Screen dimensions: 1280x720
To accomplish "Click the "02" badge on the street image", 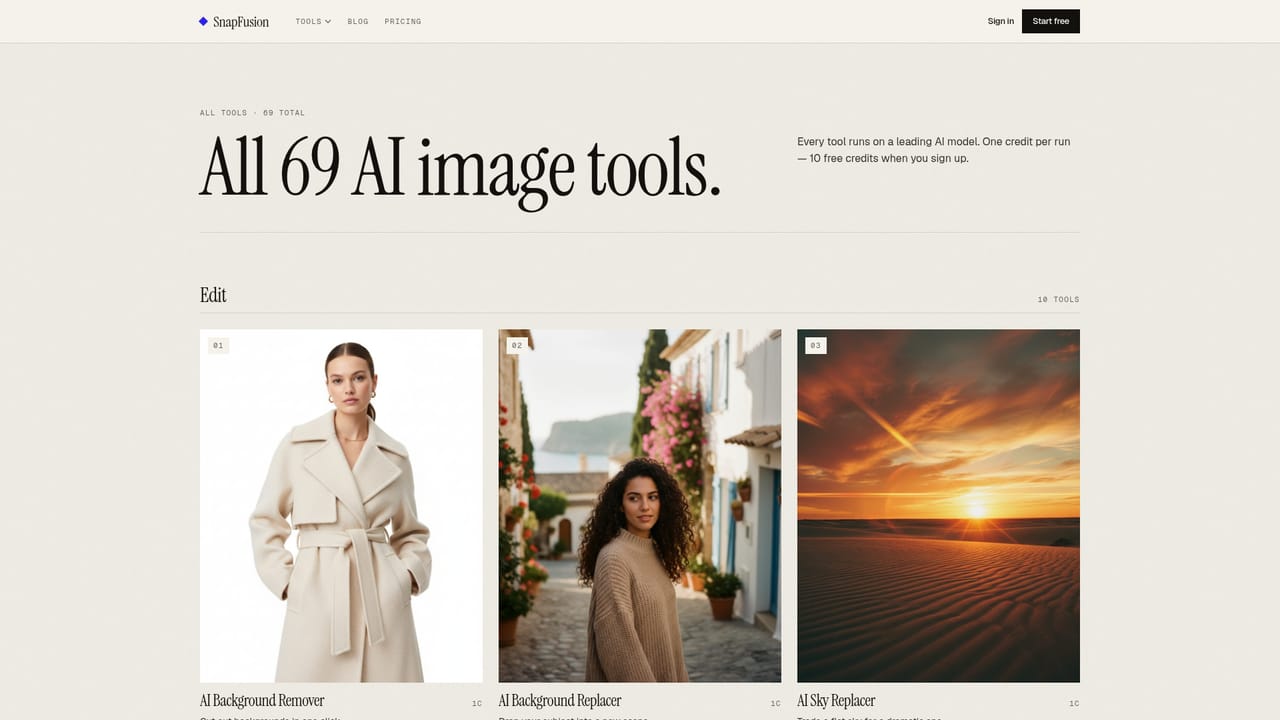I will (516, 345).
